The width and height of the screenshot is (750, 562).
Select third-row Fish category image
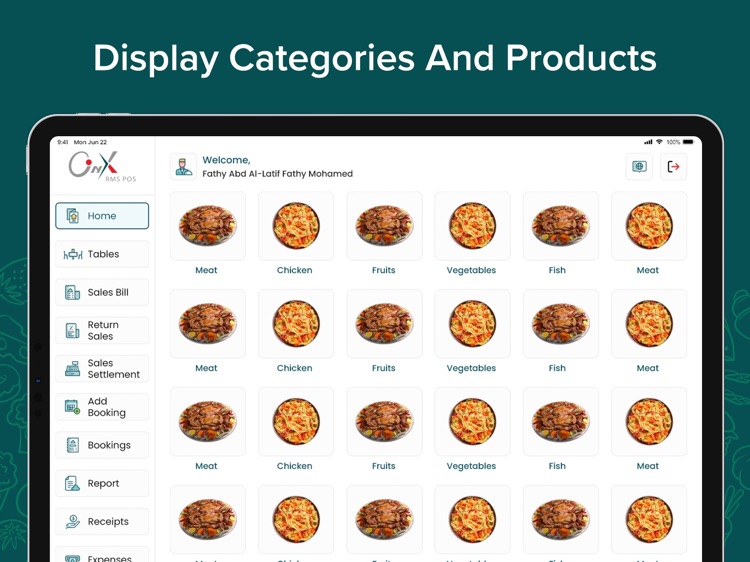pyautogui.click(x=561, y=421)
